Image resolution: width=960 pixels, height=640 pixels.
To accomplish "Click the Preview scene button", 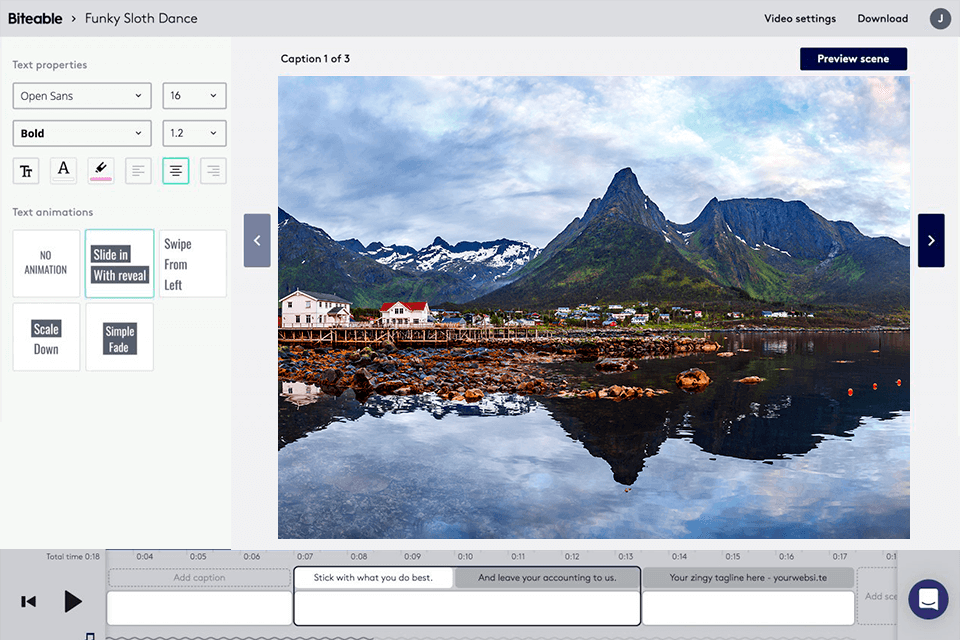I will pos(853,58).
